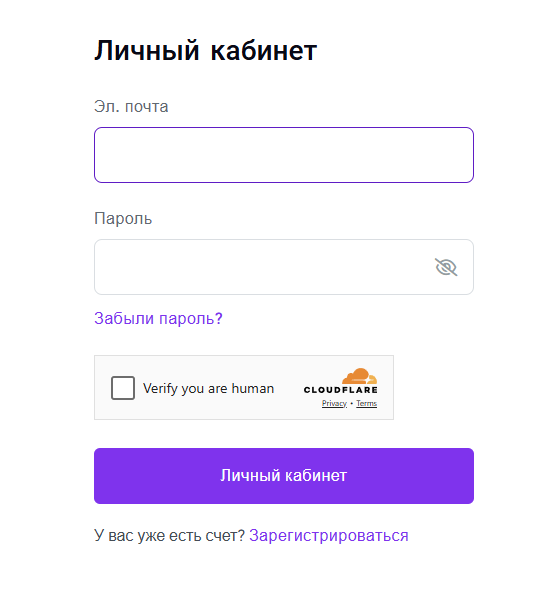Focus the Эл. почта input field
Viewport: 553px width, 599px height.
(x=284, y=155)
